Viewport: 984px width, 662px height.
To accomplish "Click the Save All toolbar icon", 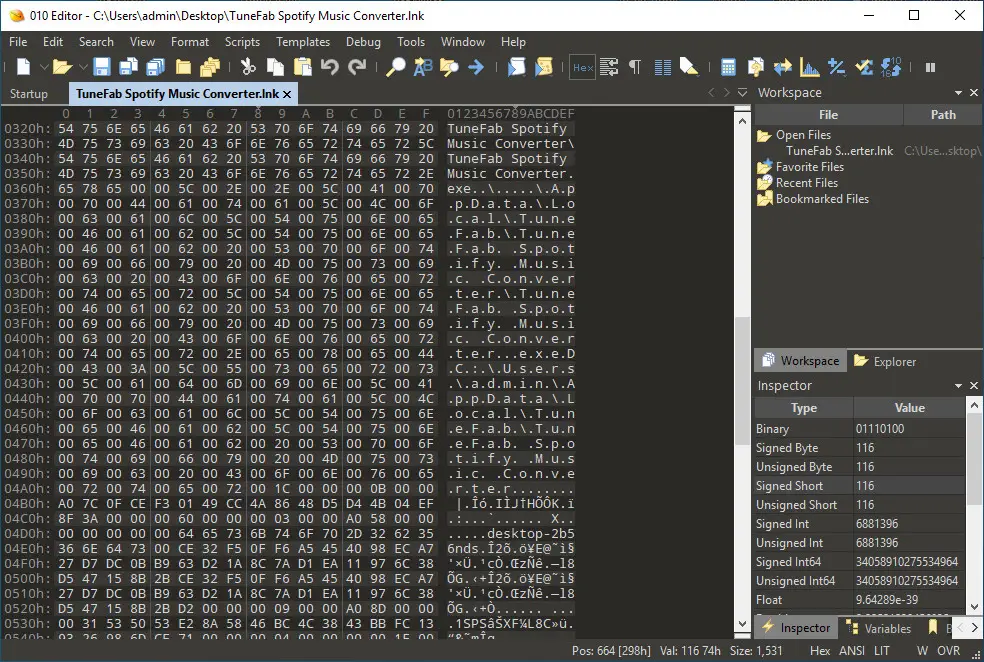I will pyautogui.click(x=155, y=67).
